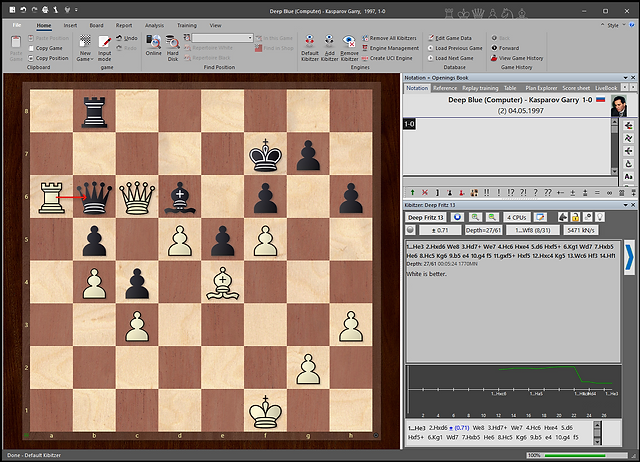Open the Find Position combo box
The height and width of the screenshot is (462, 640).
click(x=222, y=38)
